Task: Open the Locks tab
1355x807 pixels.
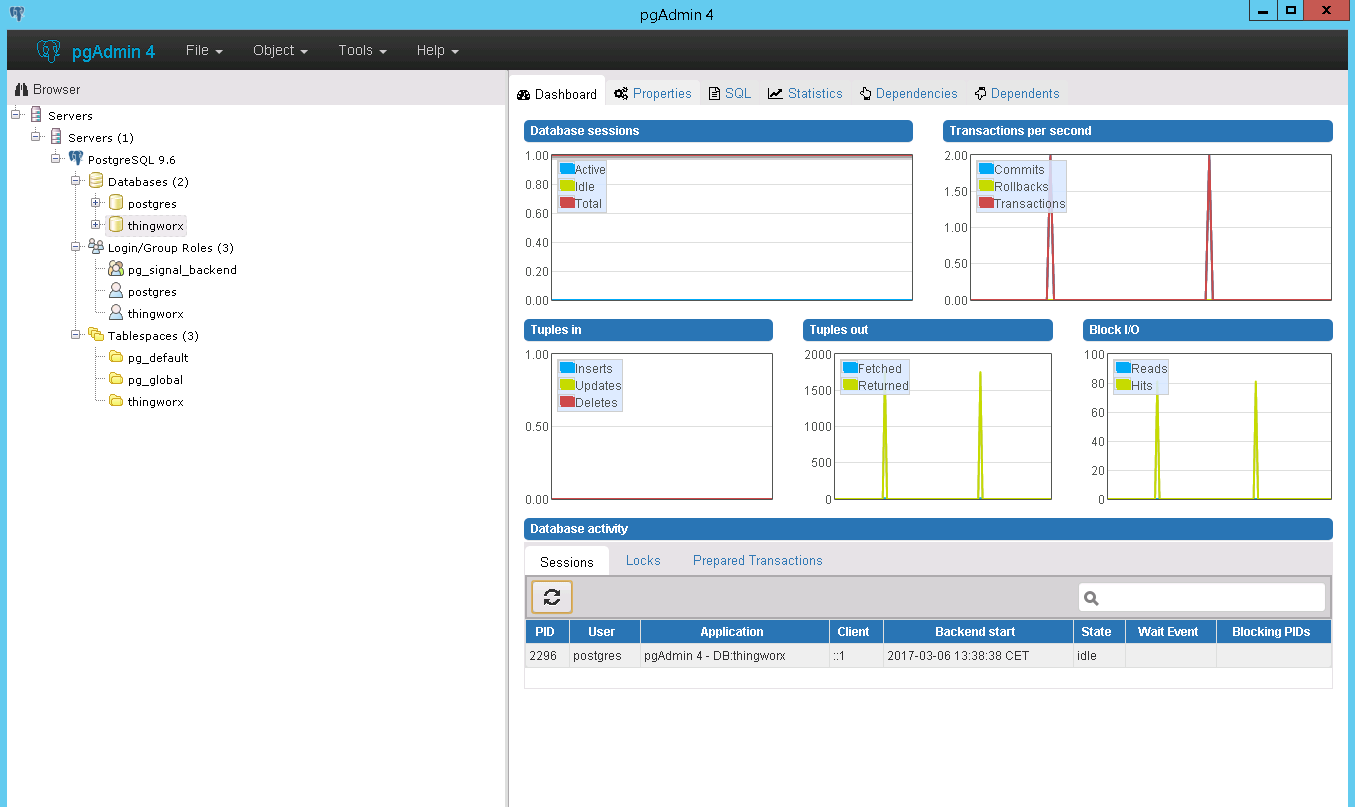Action: point(643,560)
